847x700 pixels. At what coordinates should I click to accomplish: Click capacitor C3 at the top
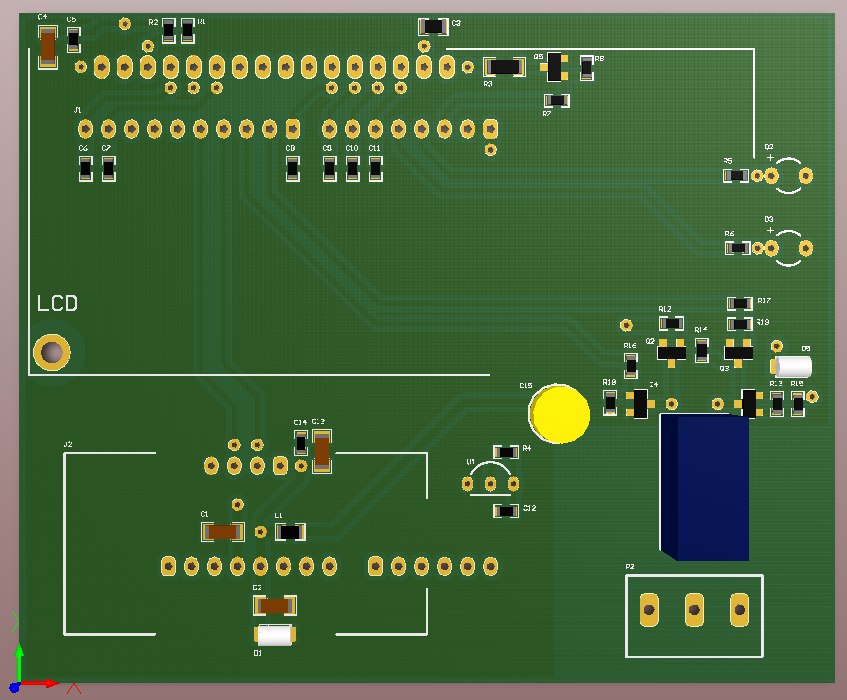433,27
